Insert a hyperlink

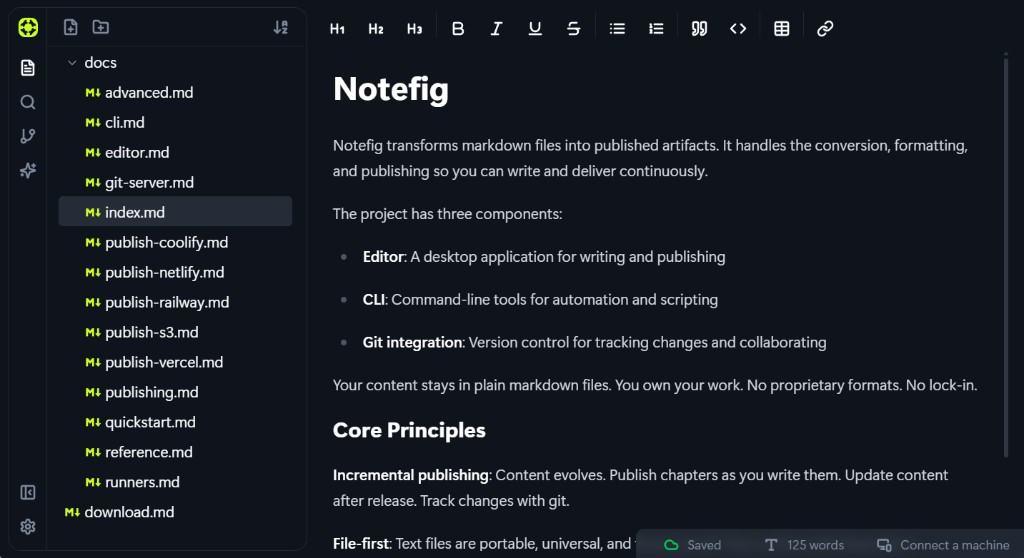click(x=825, y=29)
